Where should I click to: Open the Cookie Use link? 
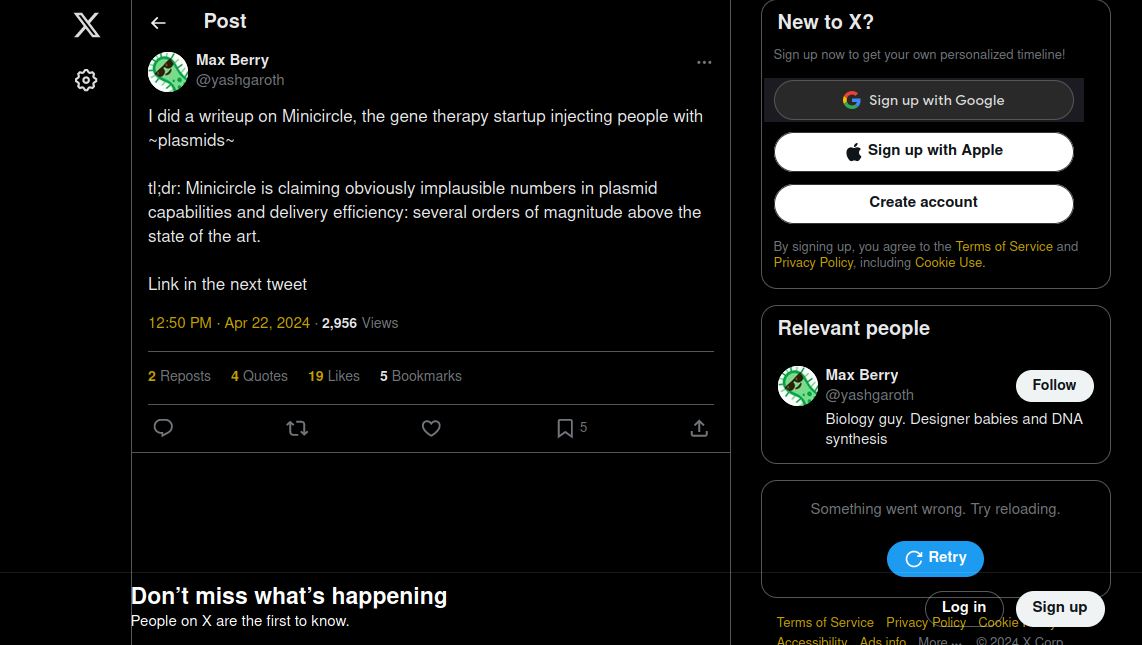click(x=948, y=263)
